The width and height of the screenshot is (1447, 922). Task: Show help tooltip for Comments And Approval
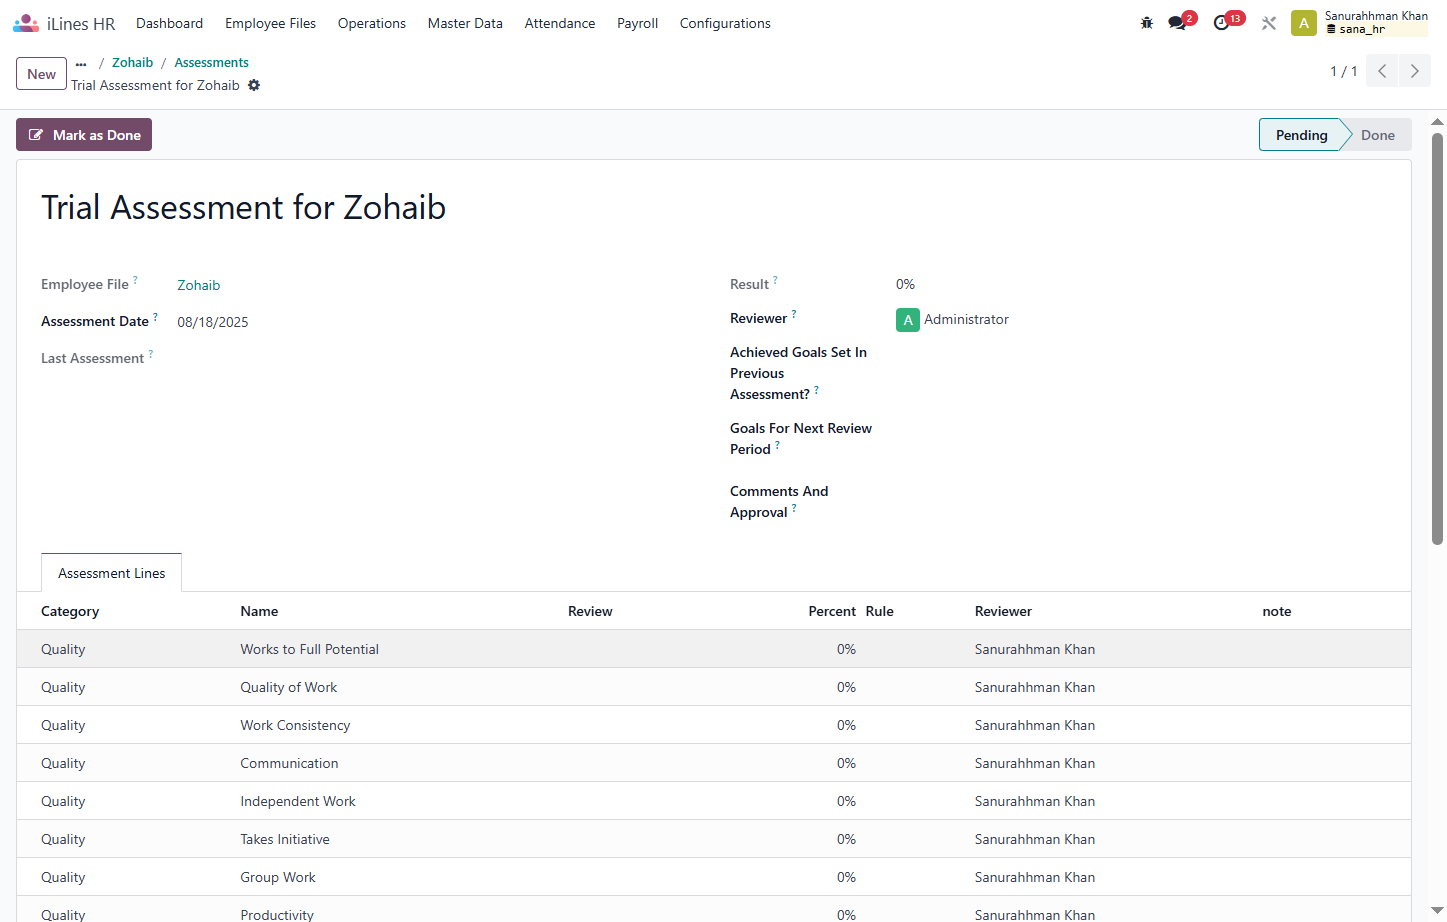[x=794, y=507]
